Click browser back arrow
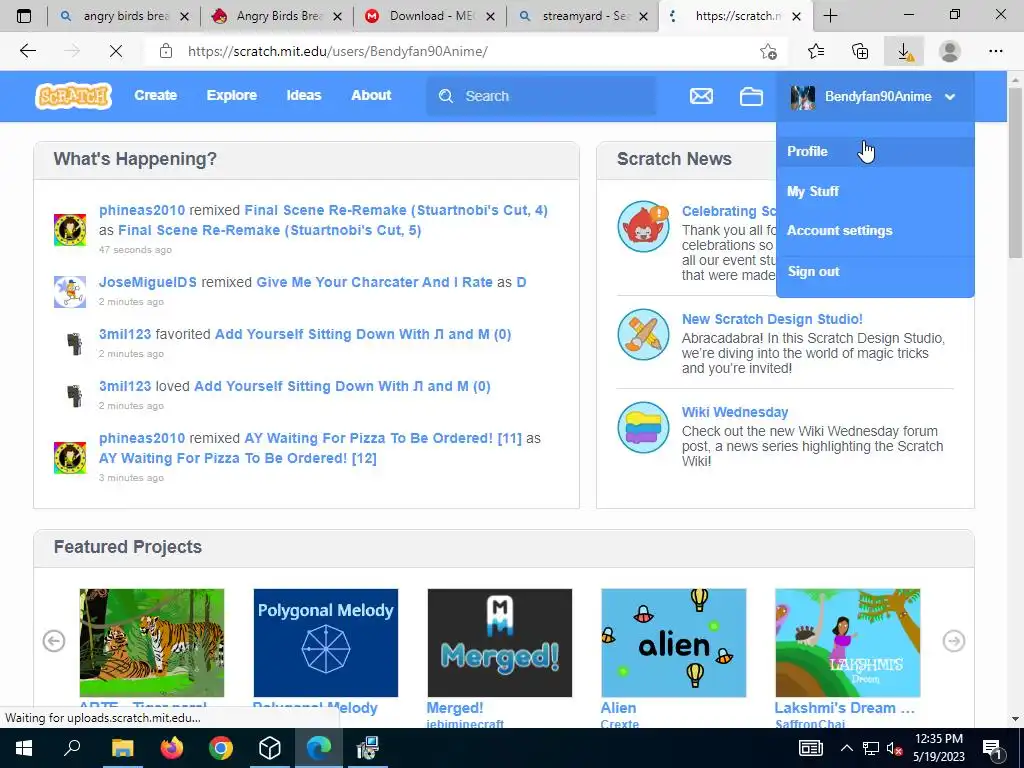 pos(27,51)
